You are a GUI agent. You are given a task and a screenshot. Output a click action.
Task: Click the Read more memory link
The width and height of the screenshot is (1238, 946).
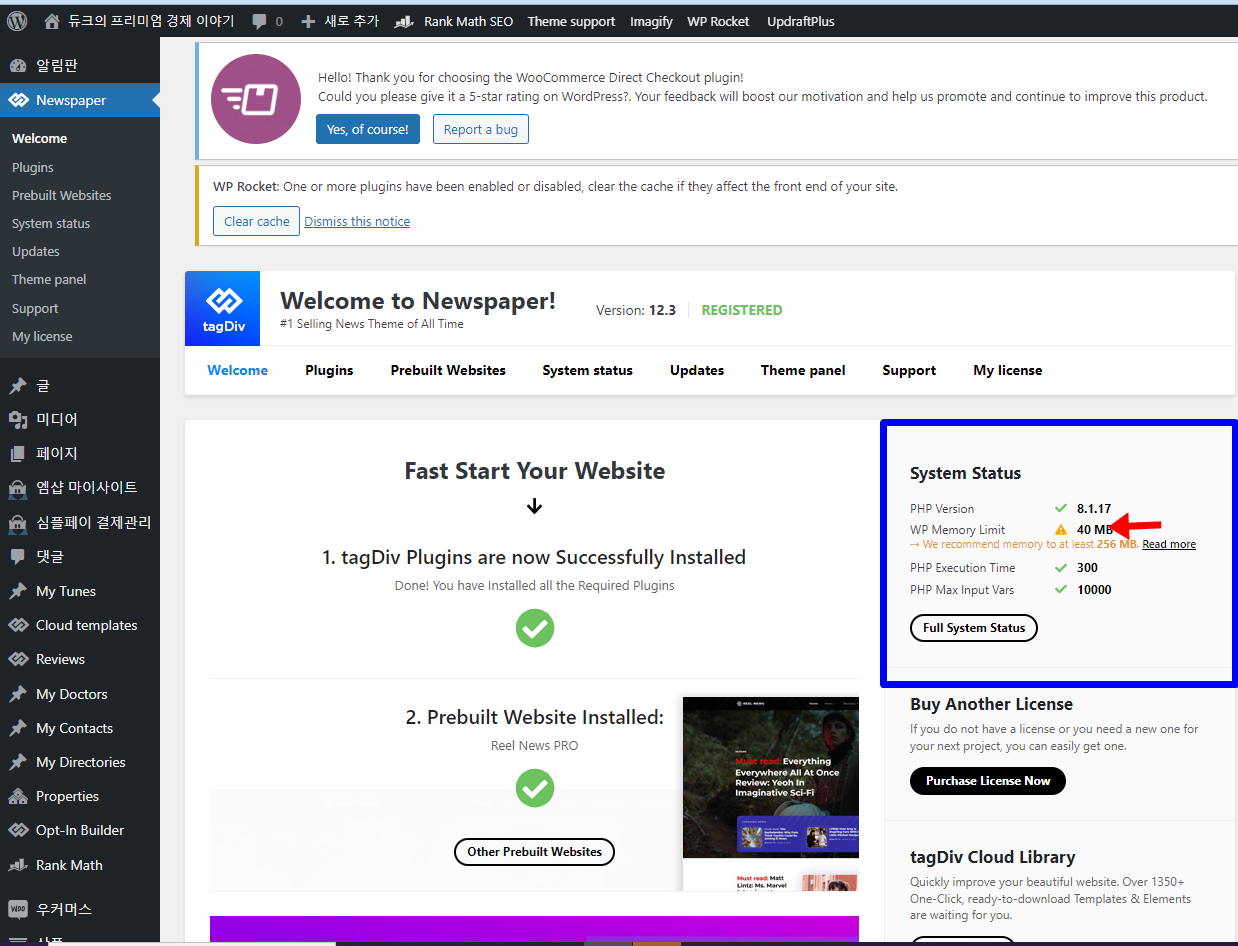tap(1169, 544)
